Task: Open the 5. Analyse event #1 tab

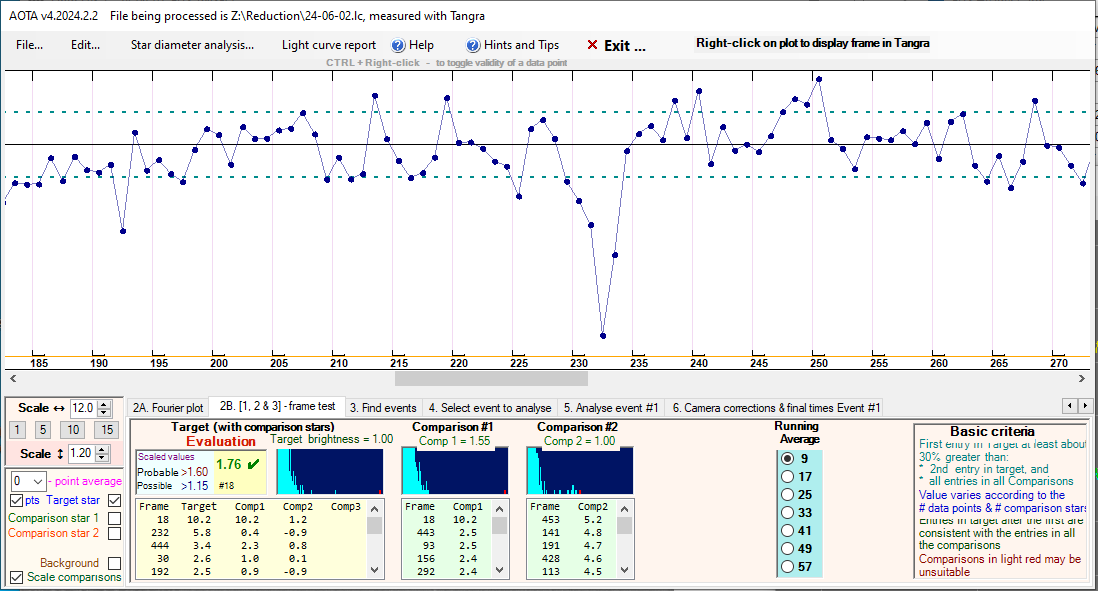Action: click(x=611, y=408)
